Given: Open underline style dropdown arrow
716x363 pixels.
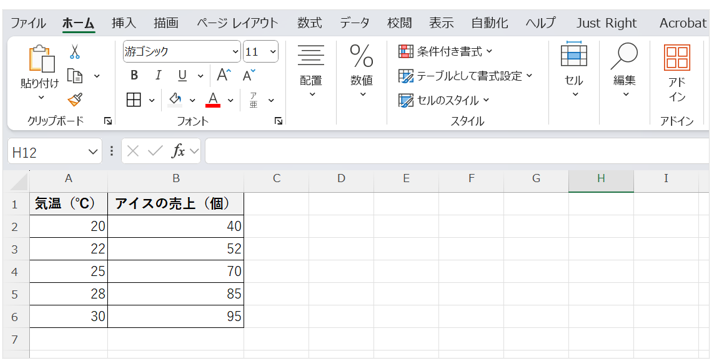Looking at the screenshot, I should tap(200, 76).
